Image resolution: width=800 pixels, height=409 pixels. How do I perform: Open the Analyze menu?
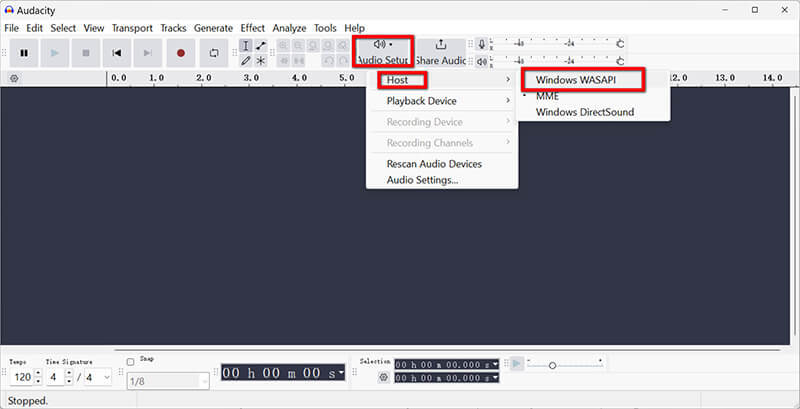(289, 28)
